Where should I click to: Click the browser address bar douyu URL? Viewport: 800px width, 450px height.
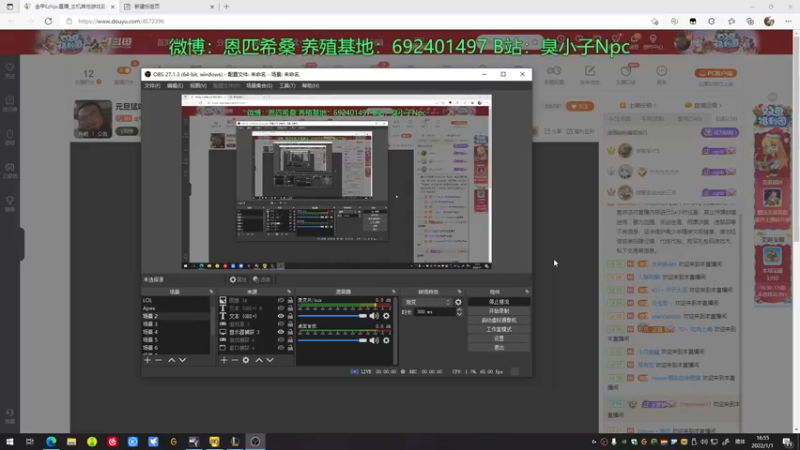(x=121, y=21)
